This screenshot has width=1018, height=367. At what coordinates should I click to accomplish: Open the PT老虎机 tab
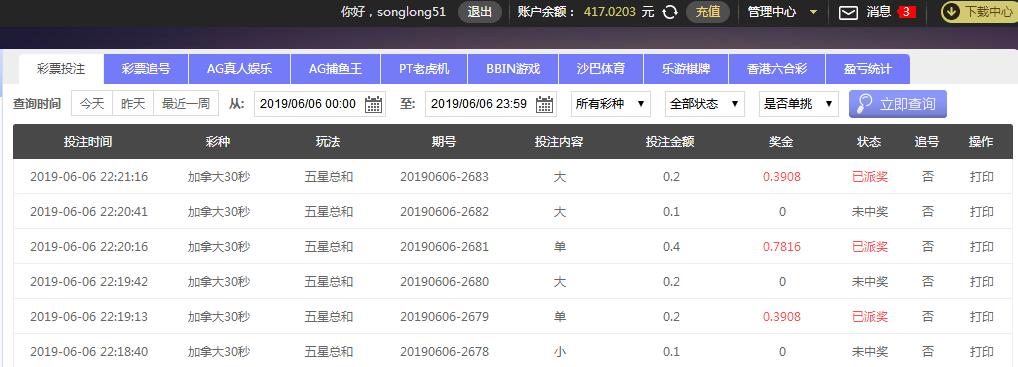[x=424, y=69]
